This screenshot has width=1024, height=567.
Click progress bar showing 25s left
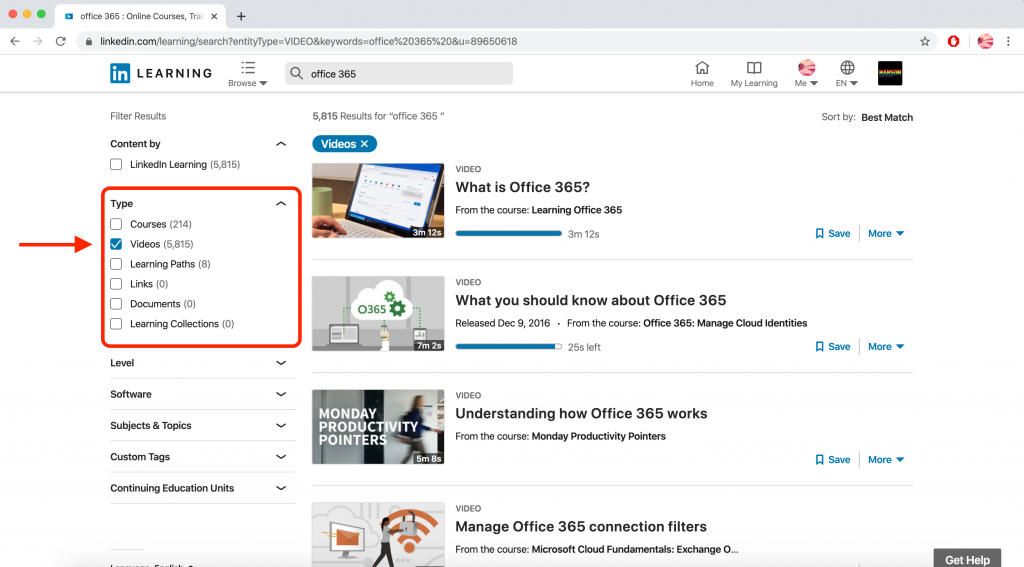click(x=508, y=346)
